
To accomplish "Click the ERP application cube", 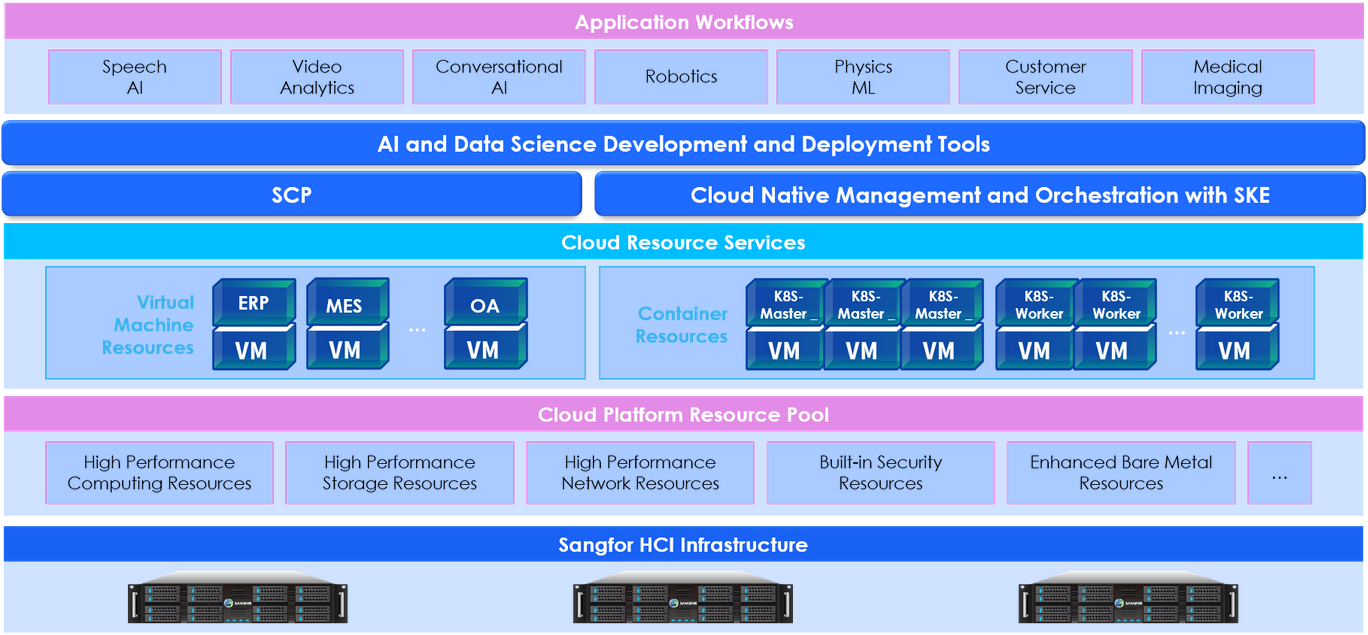I will [x=254, y=303].
